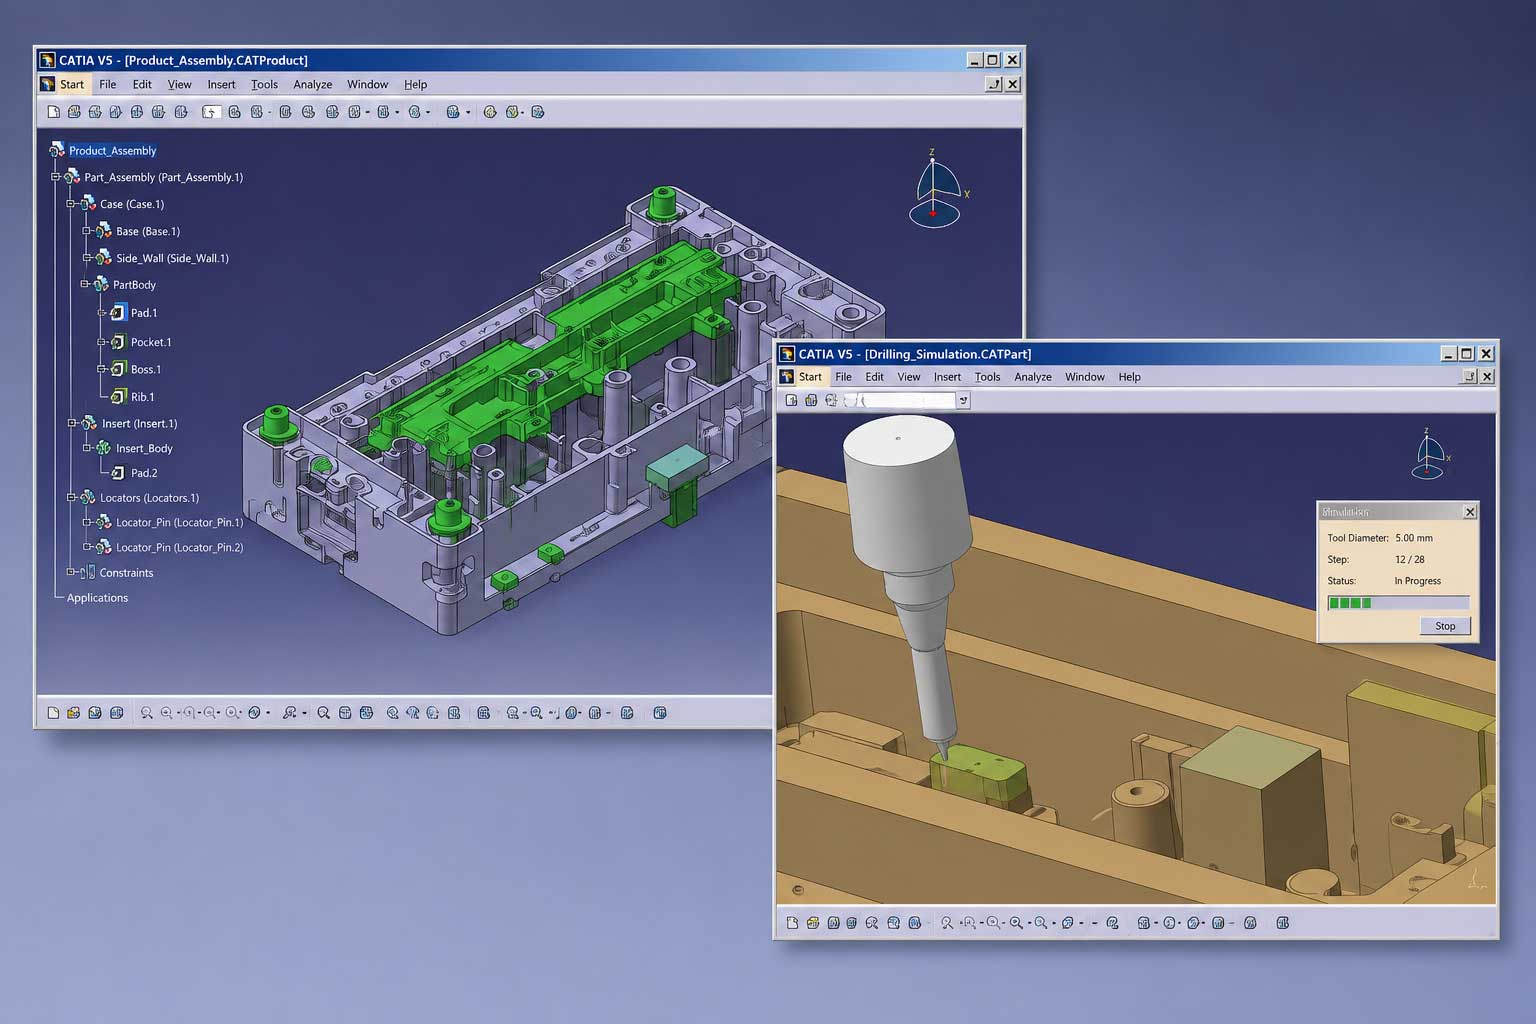Screen dimensions: 1536x1024
Task: Activate the highlighted Select arrow tool in Product_Assembly toolbar
Action: point(211,112)
